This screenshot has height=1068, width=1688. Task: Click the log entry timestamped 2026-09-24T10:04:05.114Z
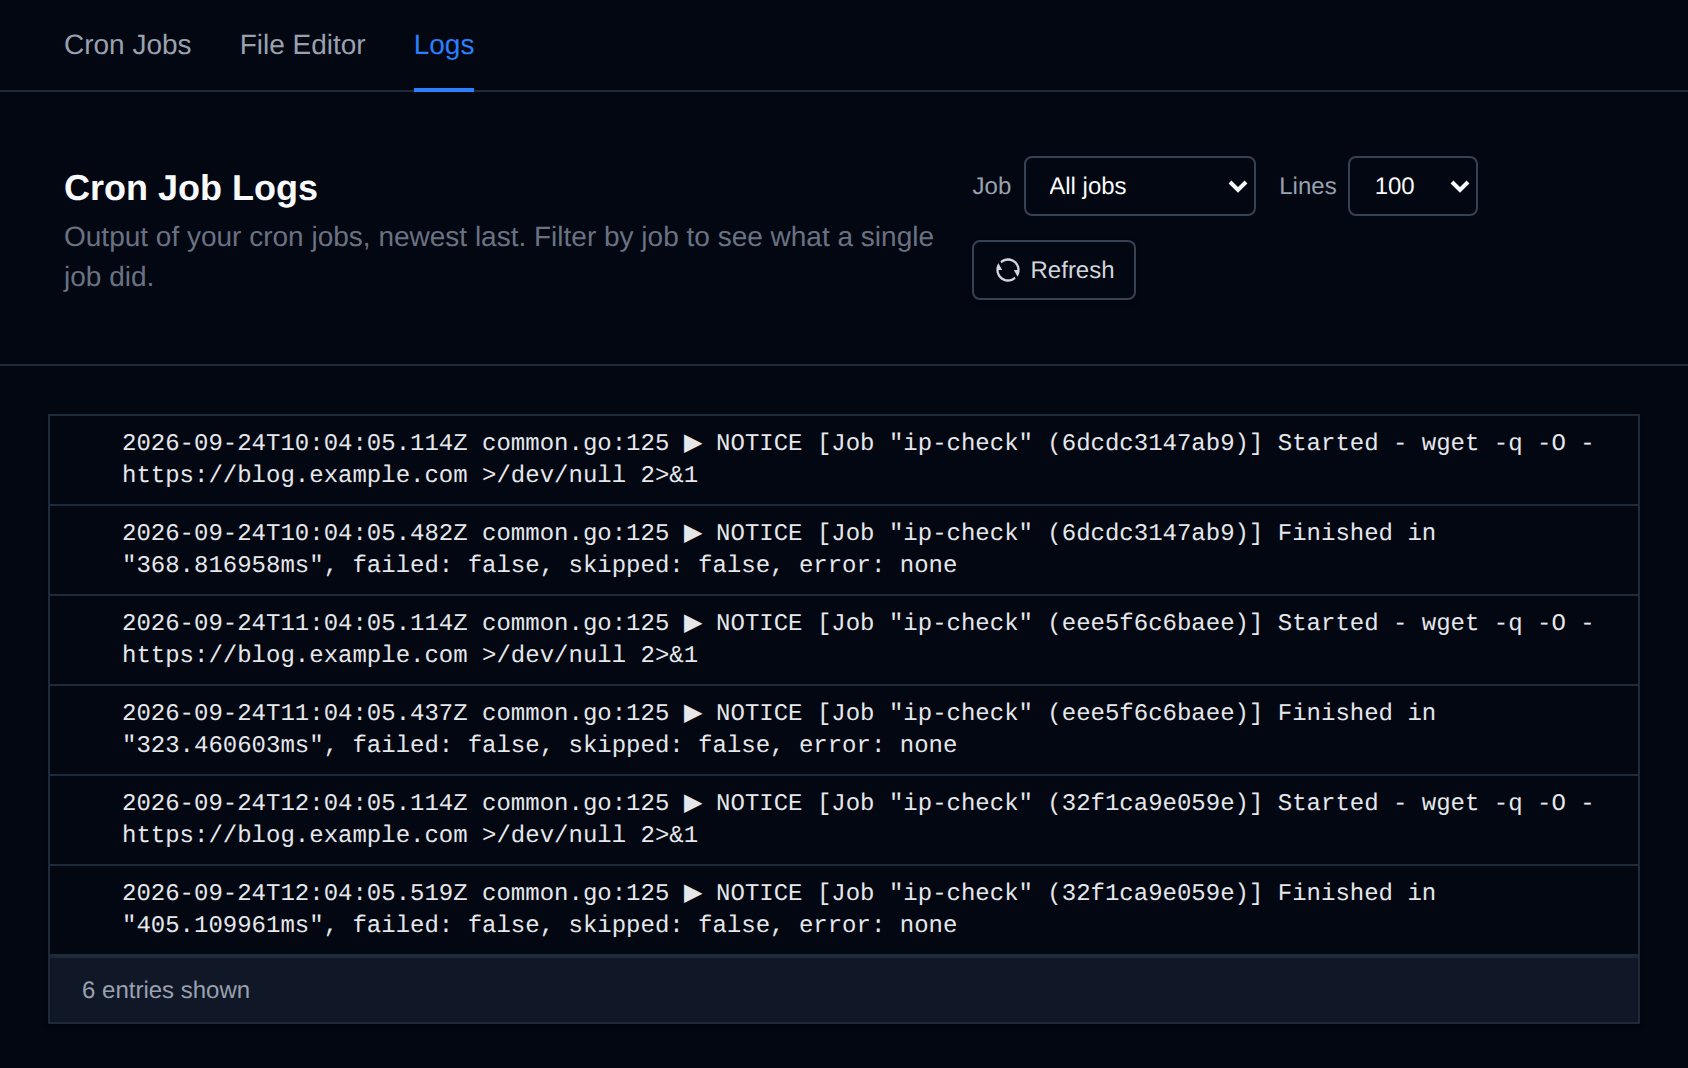844,460
